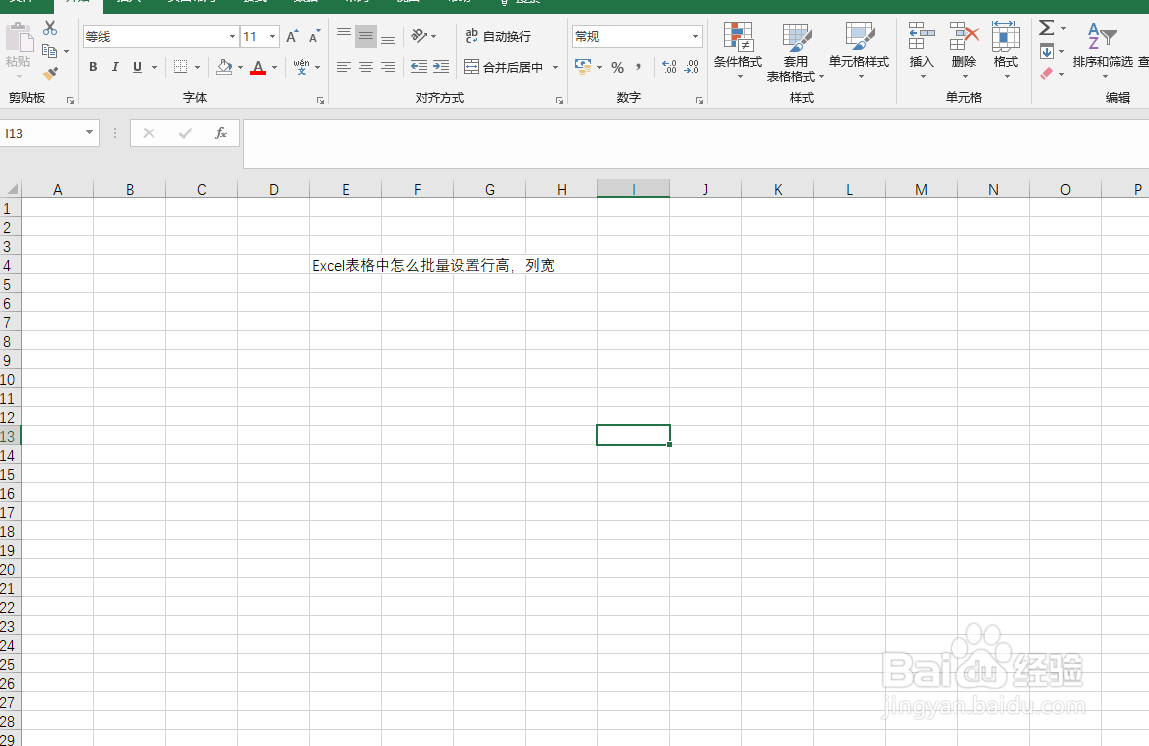Apply cell borders icon

(180, 67)
